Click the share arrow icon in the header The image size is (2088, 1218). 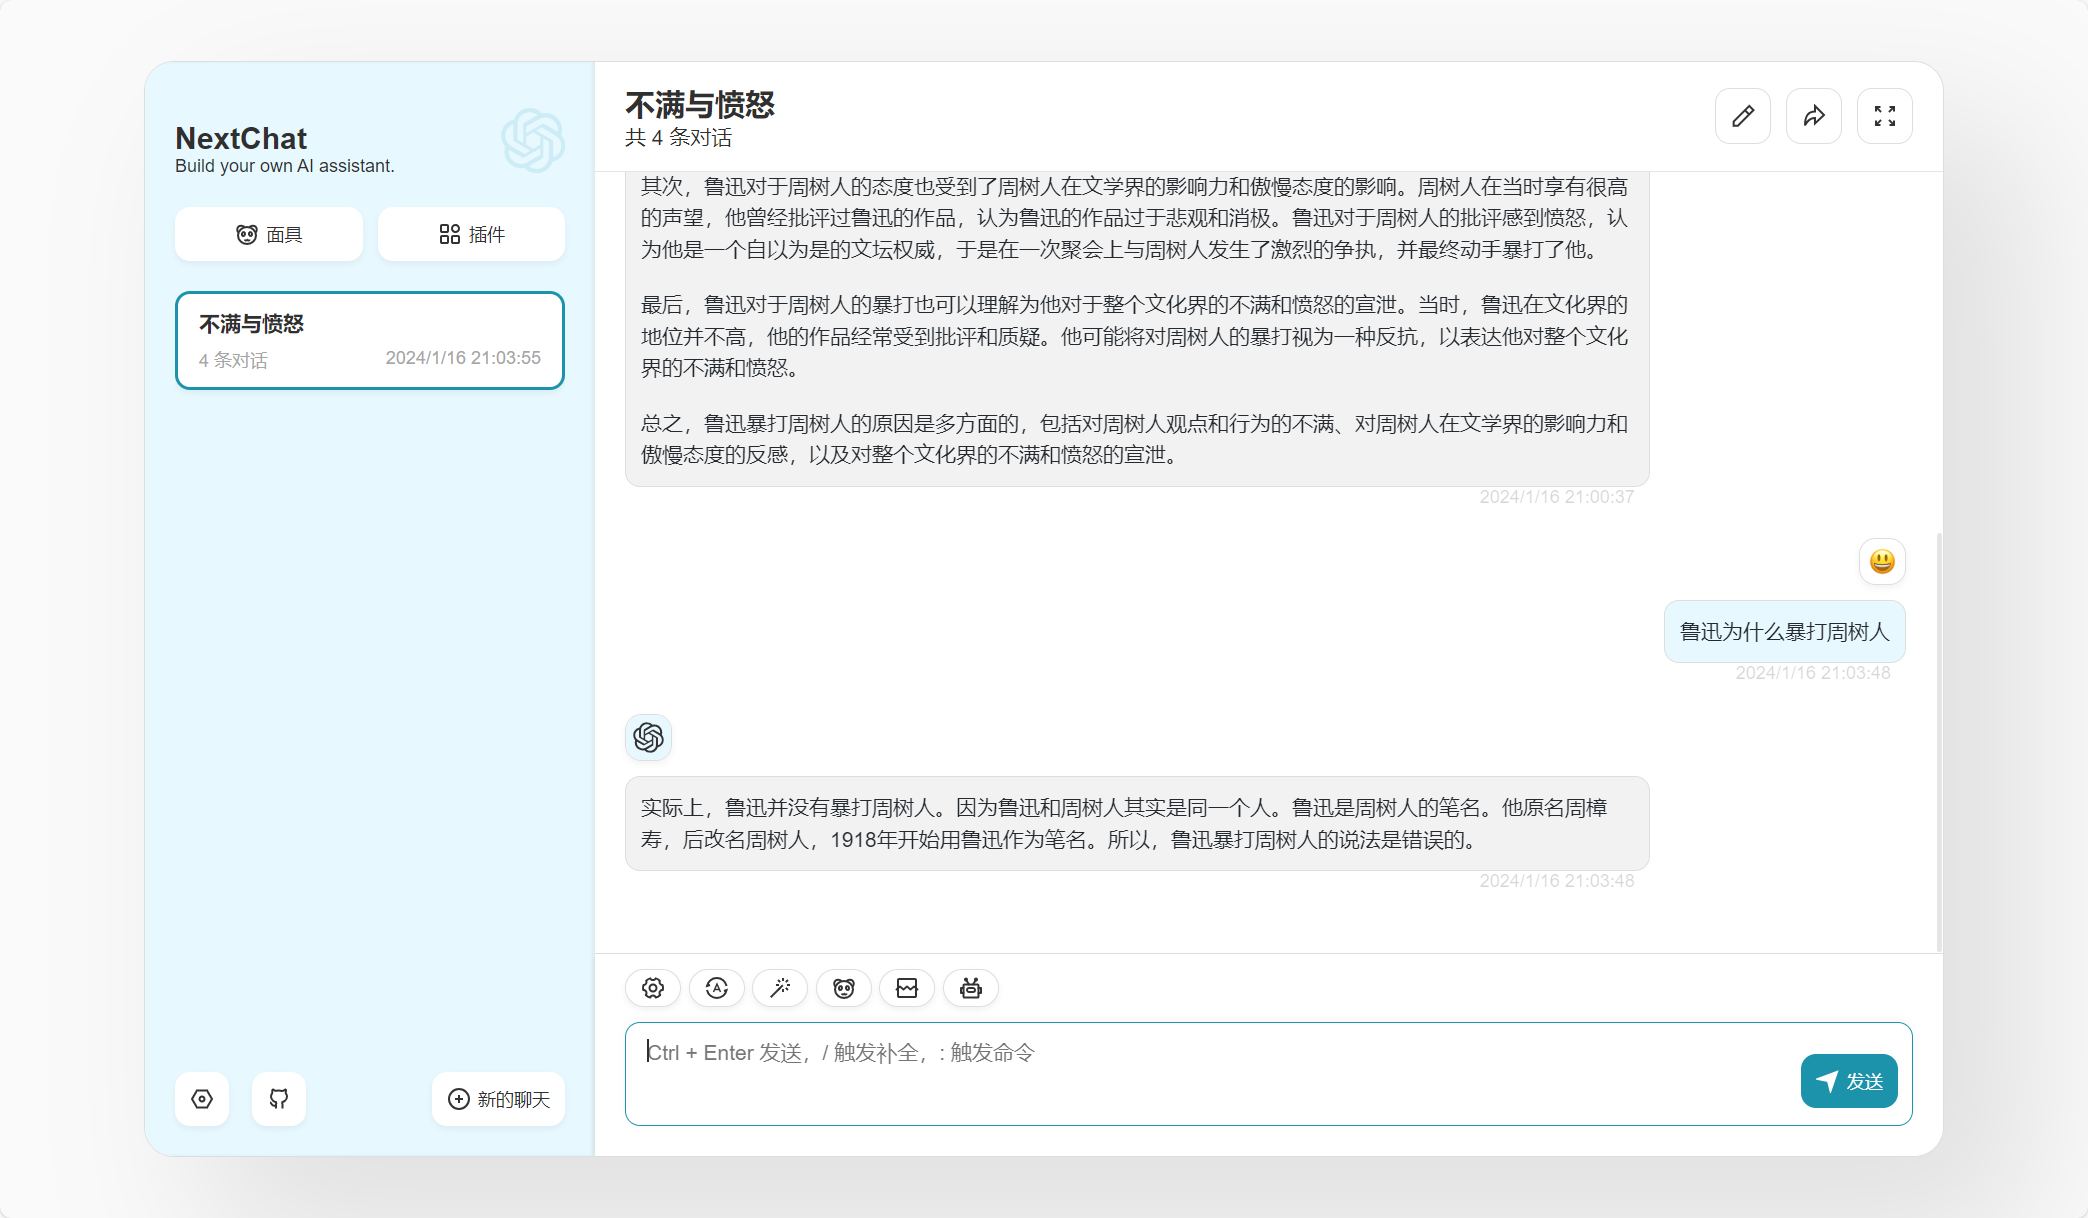point(1813,116)
